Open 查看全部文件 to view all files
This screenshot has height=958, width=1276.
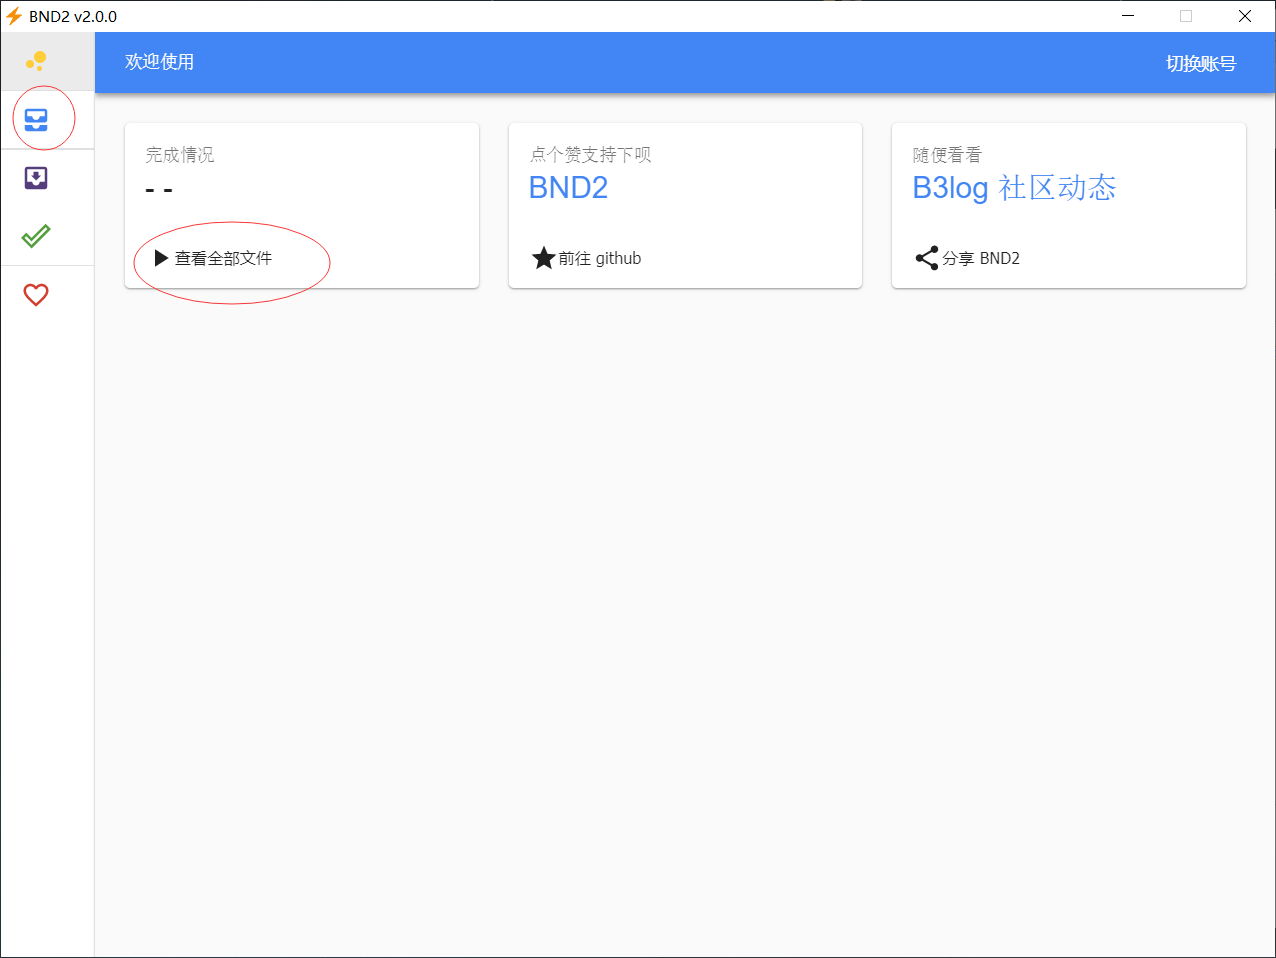click(223, 258)
